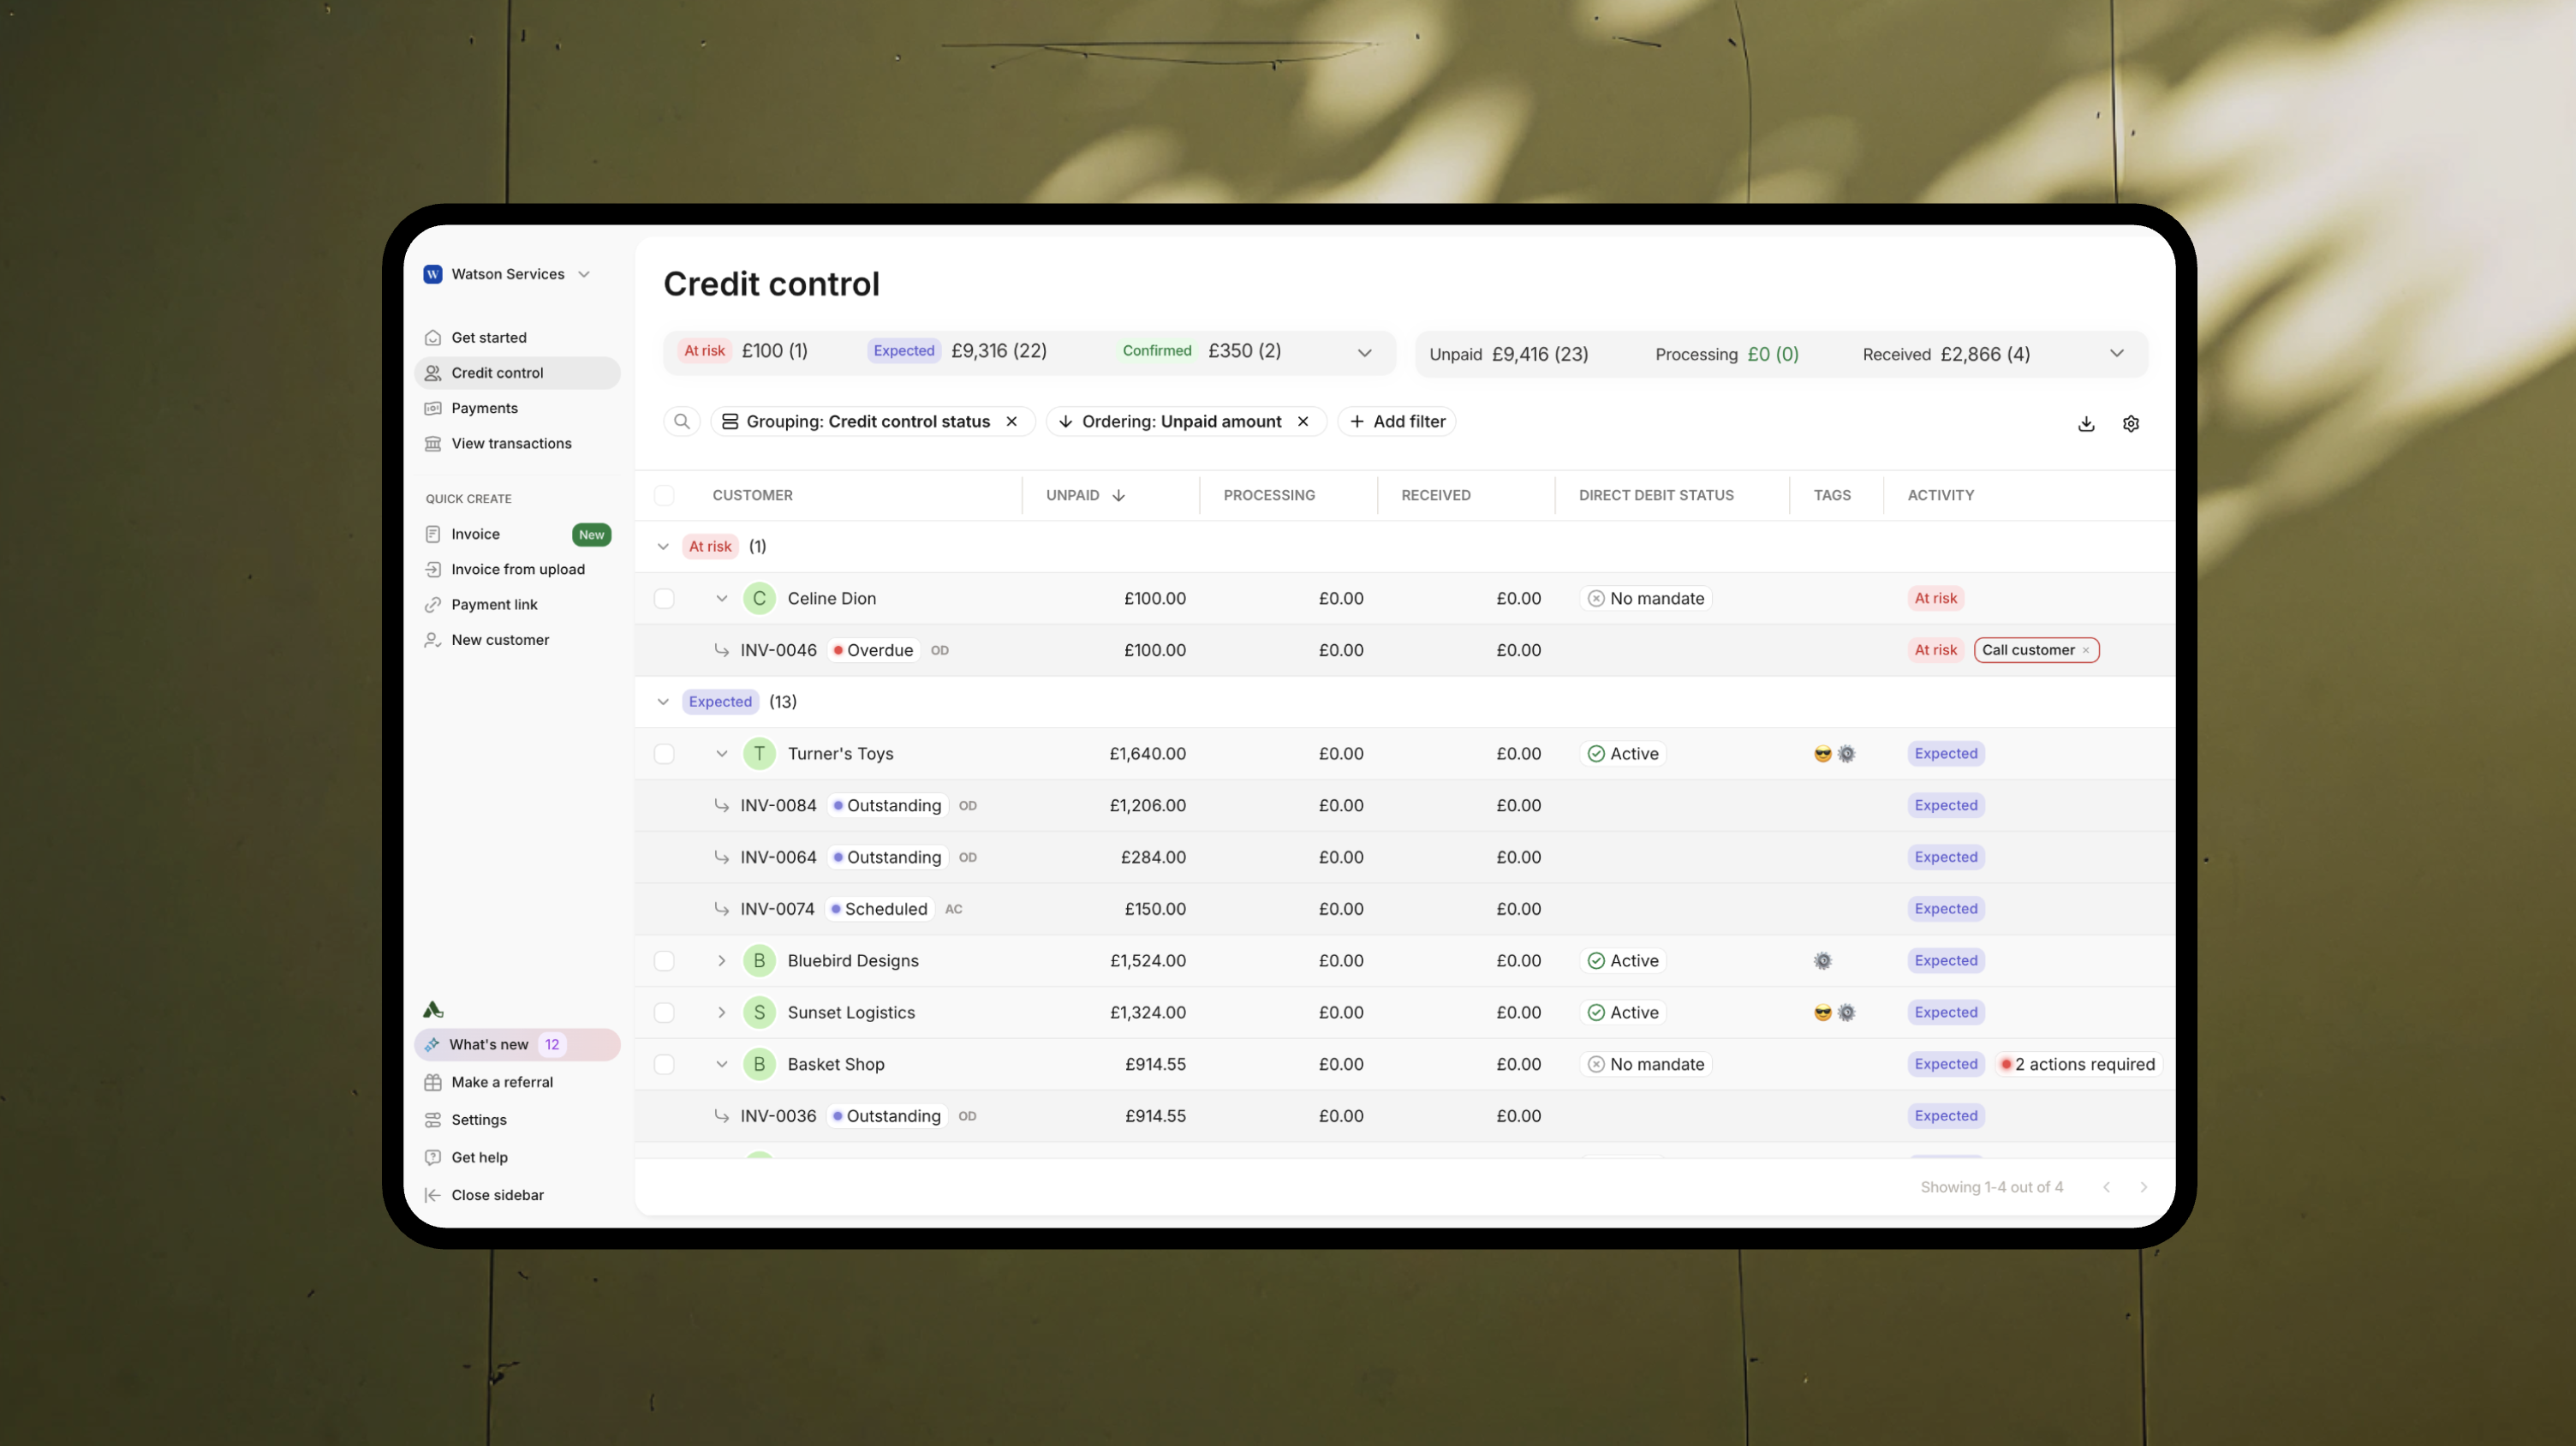Open the What's new panel
The image size is (2576, 1446).
pyautogui.click(x=489, y=1044)
